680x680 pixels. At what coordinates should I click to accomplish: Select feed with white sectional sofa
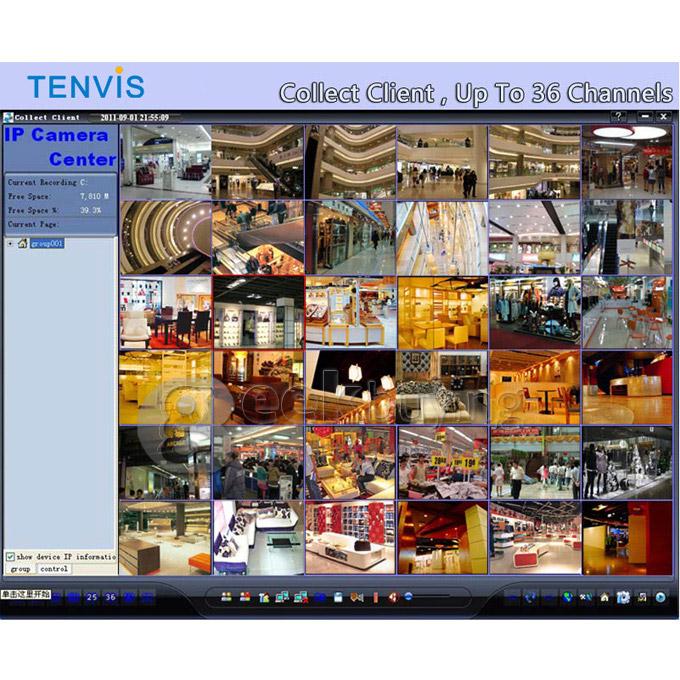pyautogui.click(x=258, y=538)
